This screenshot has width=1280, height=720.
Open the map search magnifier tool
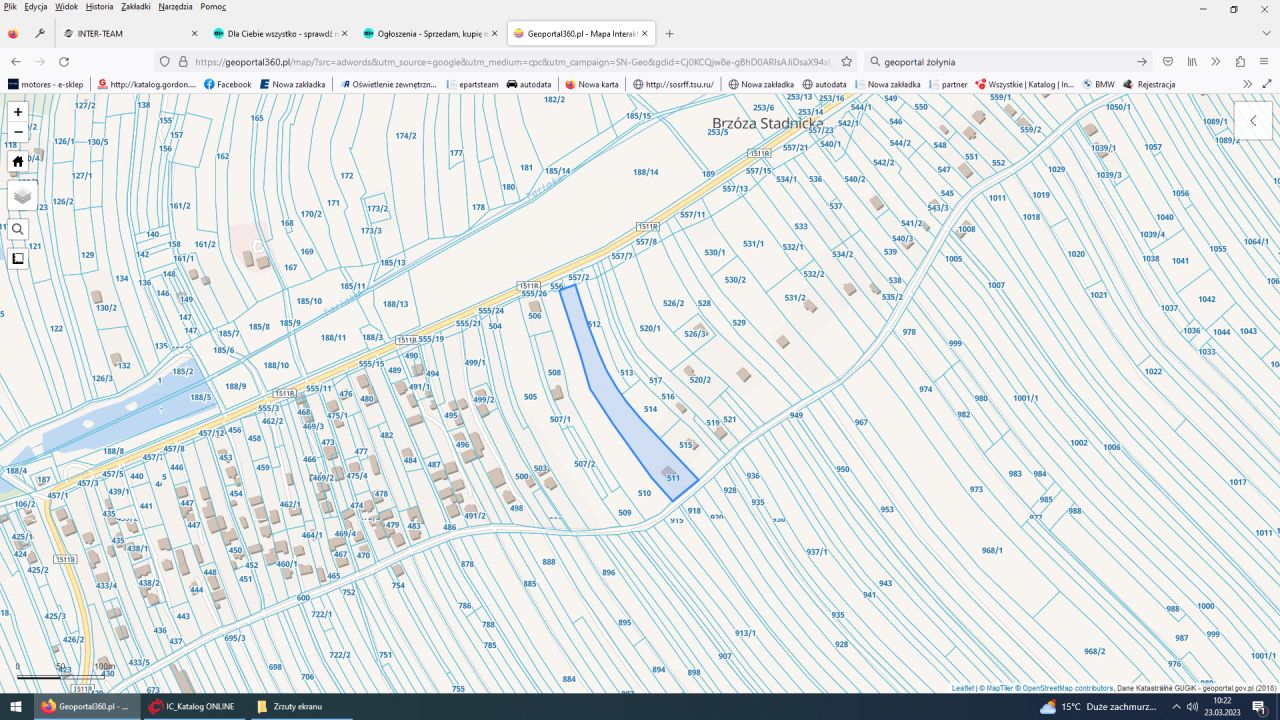click(18, 229)
